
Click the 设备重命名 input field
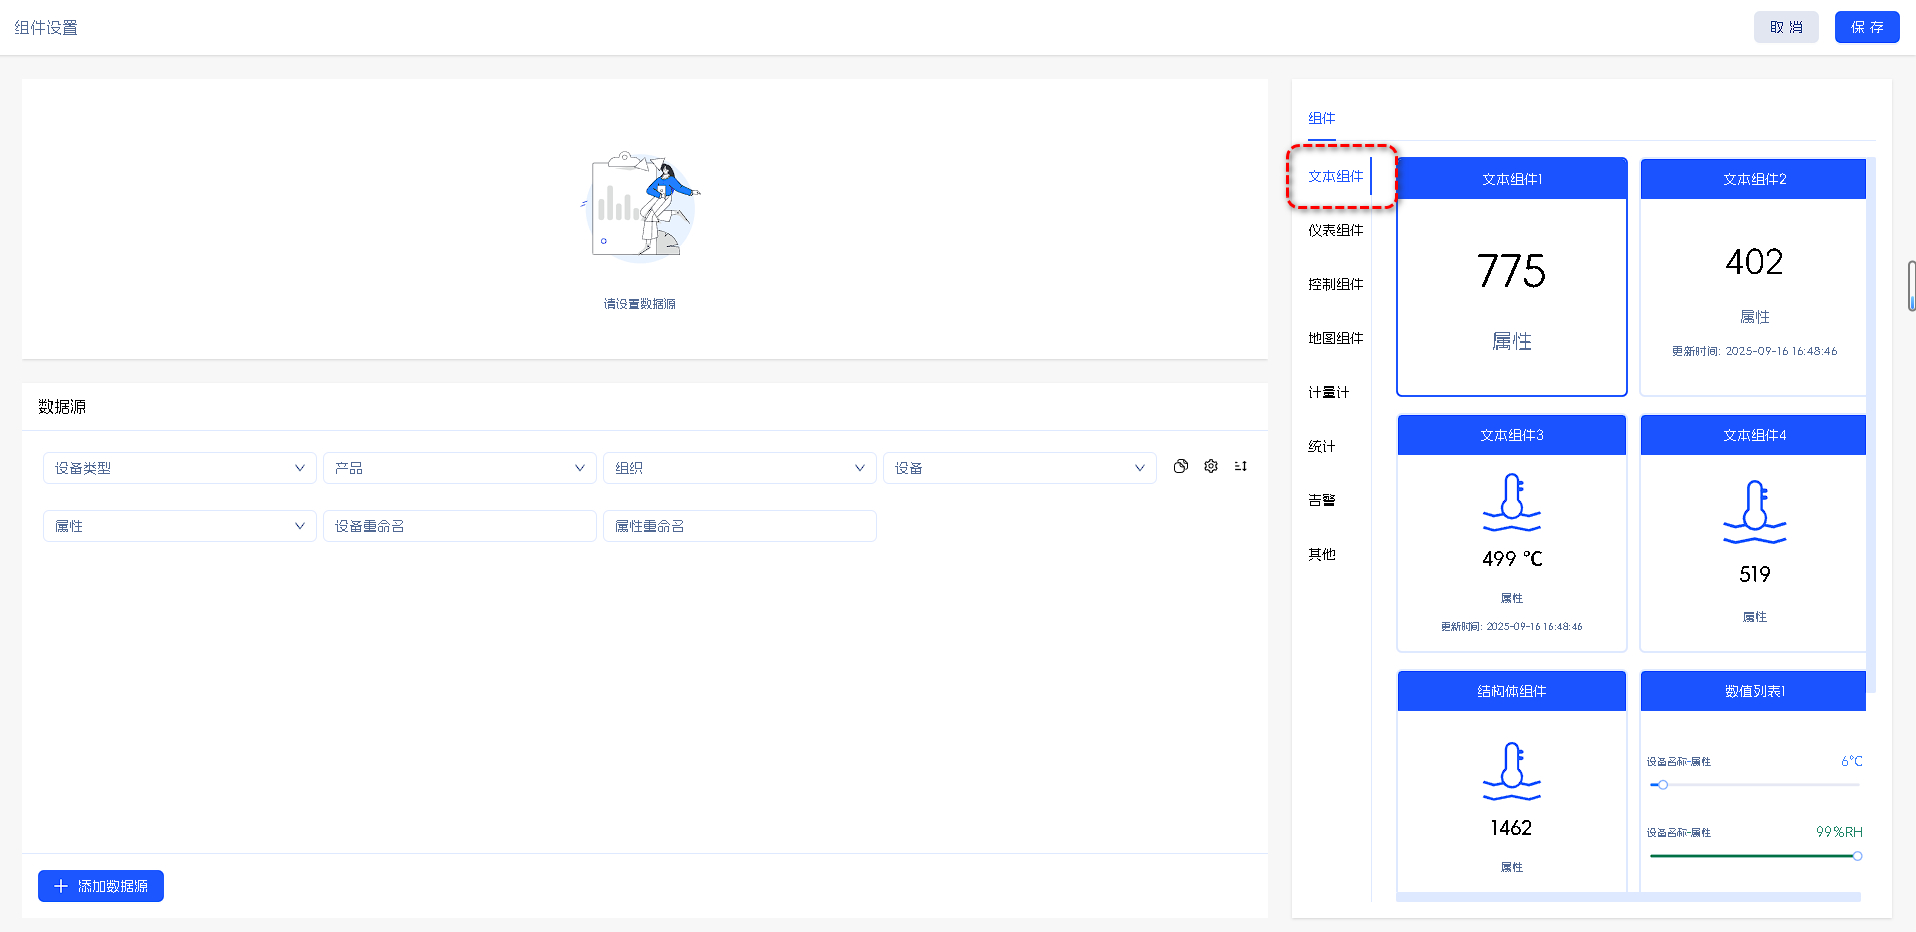coord(460,526)
